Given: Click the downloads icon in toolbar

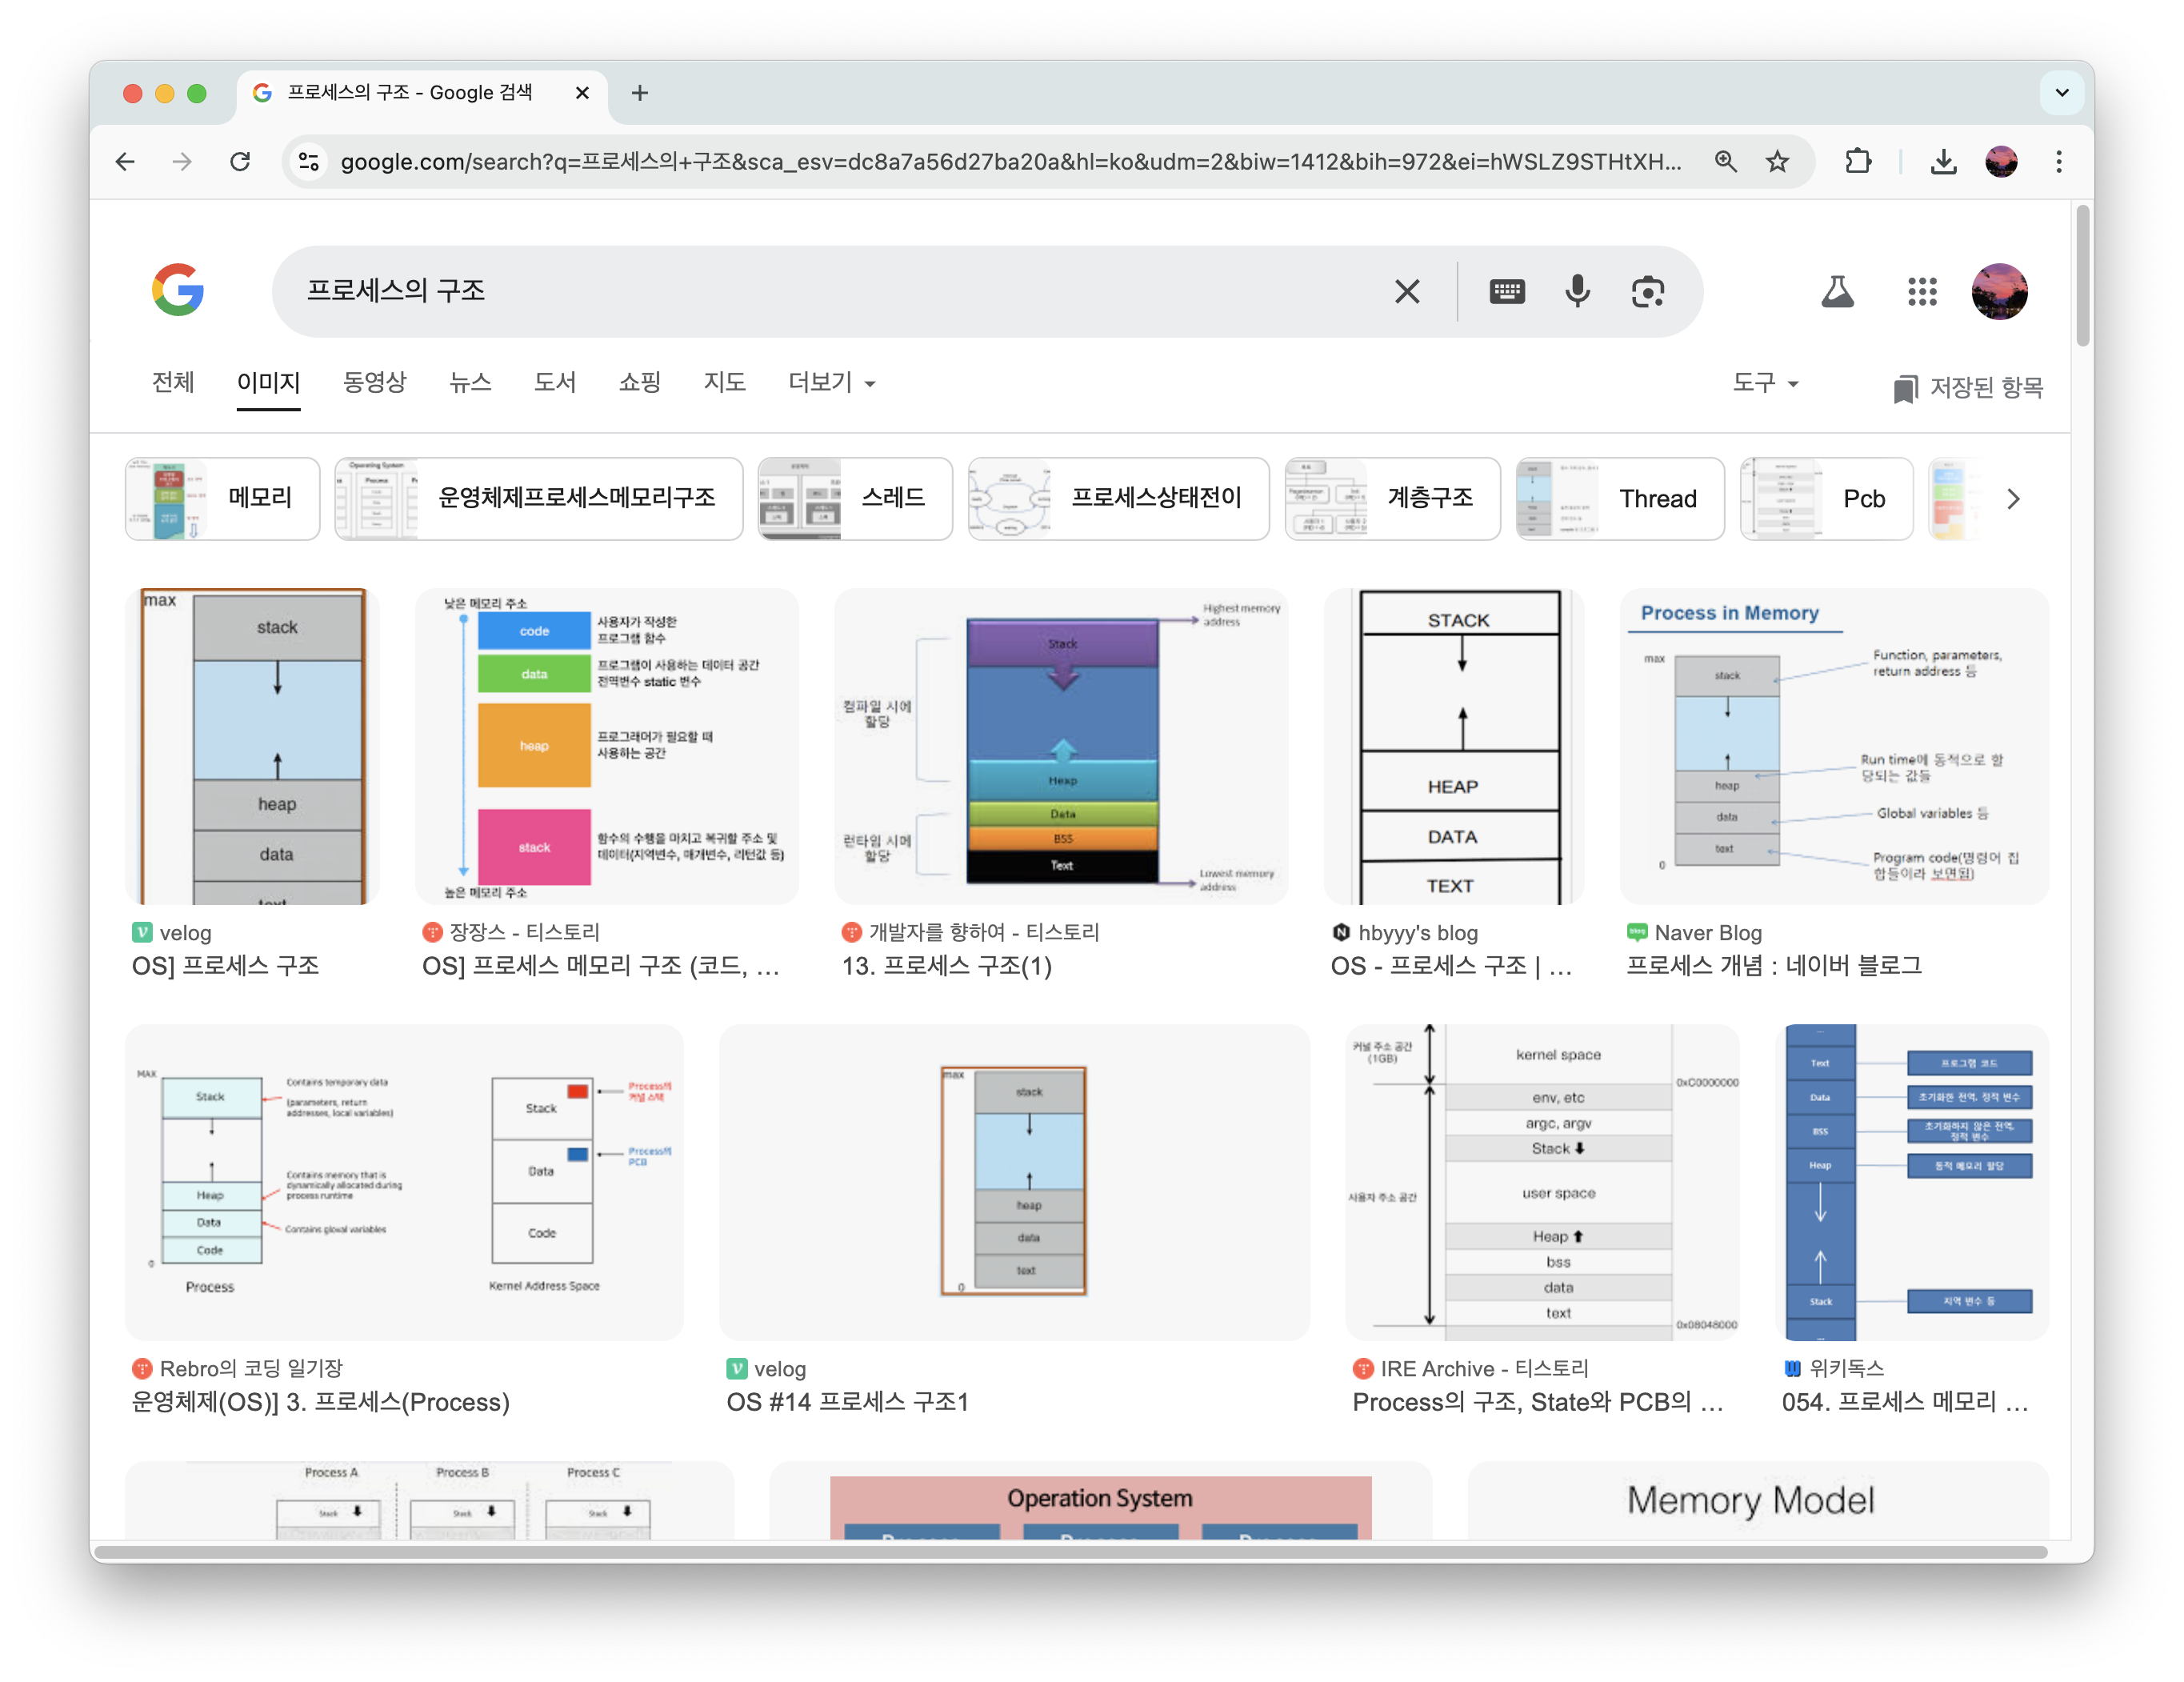Looking at the screenshot, I should [1943, 161].
